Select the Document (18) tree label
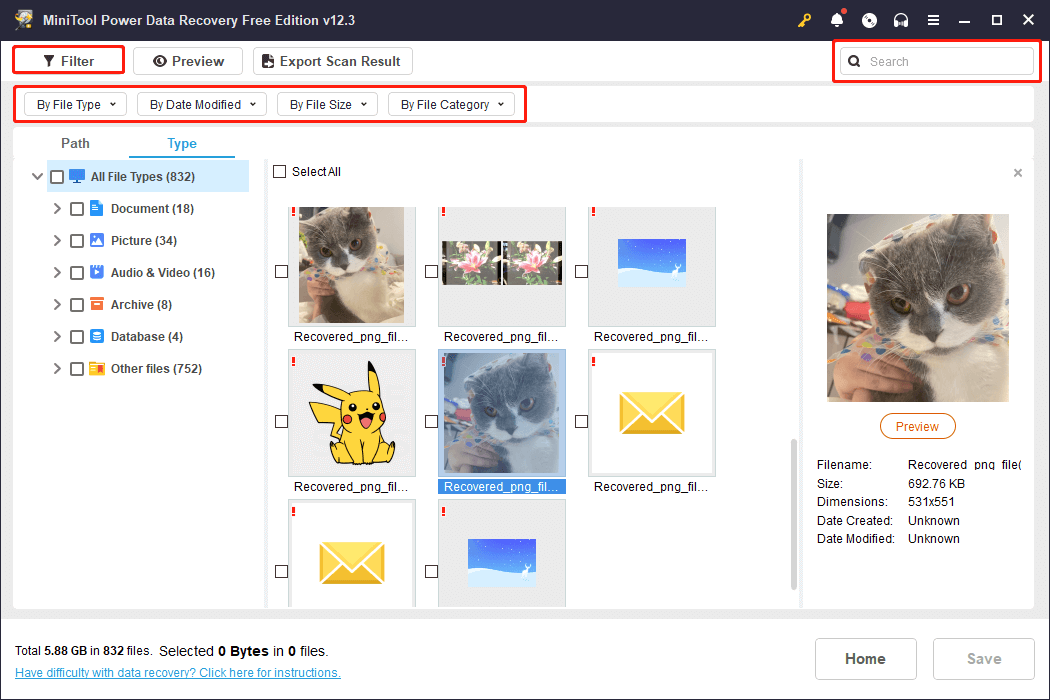 coord(152,208)
